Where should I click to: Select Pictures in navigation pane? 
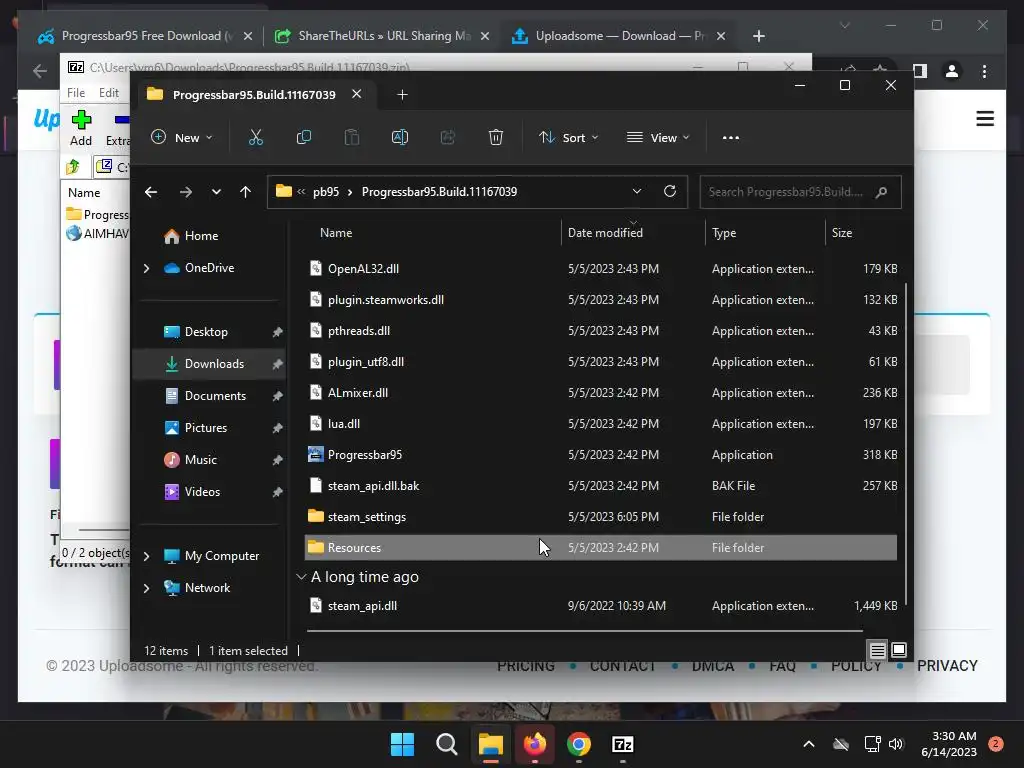[x=209, y=428]
